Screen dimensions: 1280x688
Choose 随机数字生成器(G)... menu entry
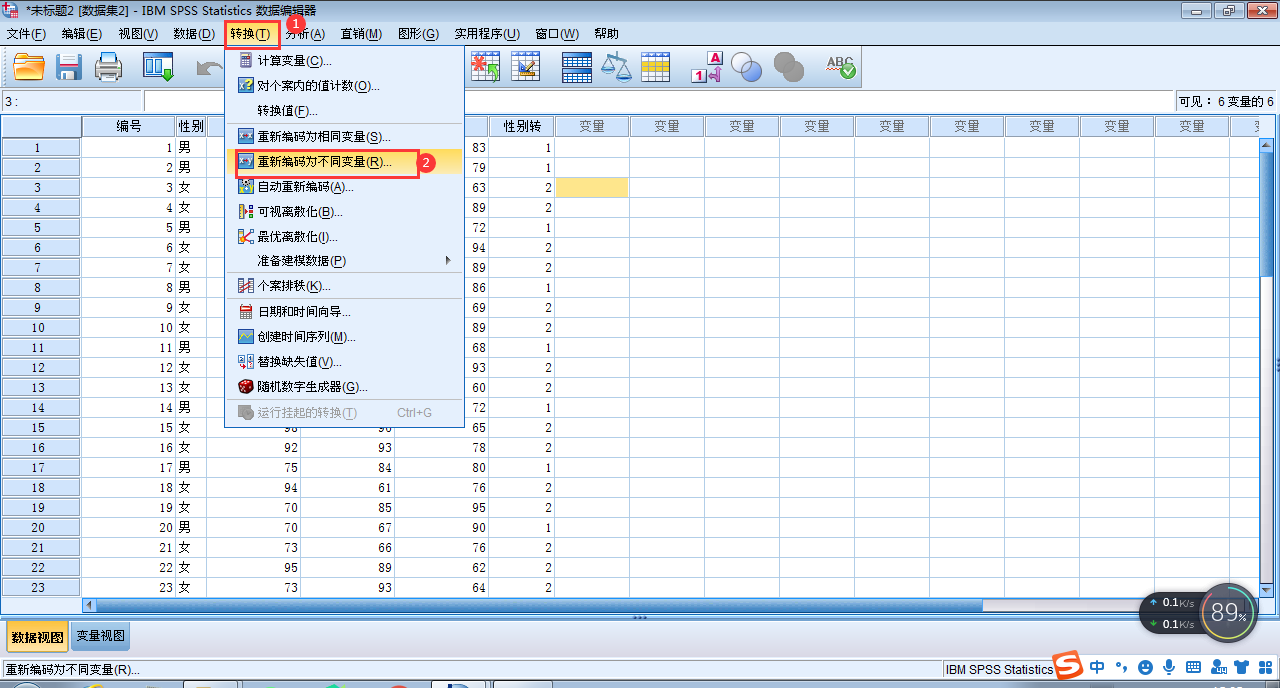pyautogui.click(x=344, y=387)
